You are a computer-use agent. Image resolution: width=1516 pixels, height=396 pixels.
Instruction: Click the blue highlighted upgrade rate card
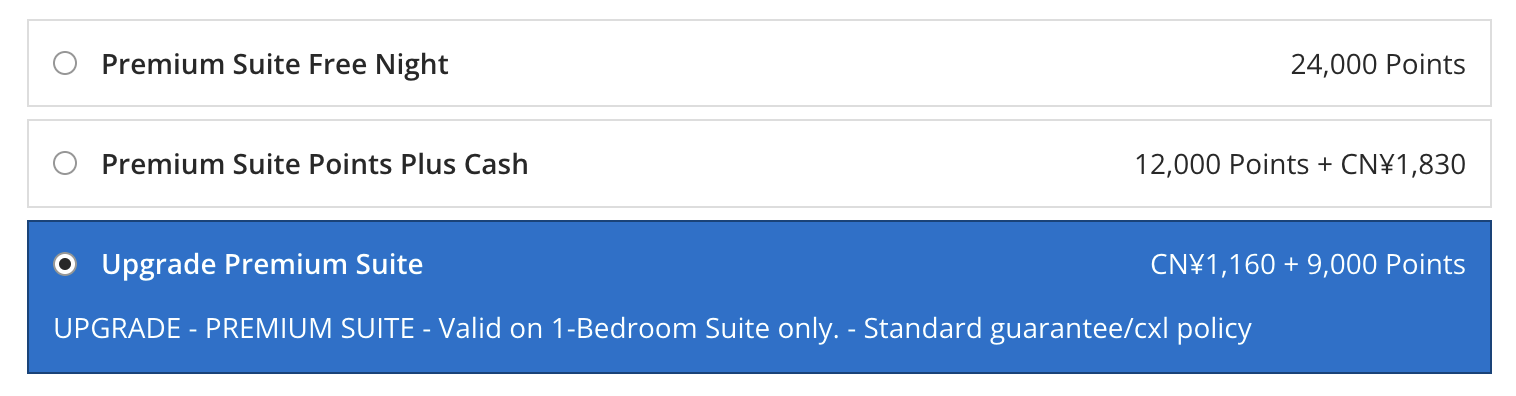pos(759,297)
